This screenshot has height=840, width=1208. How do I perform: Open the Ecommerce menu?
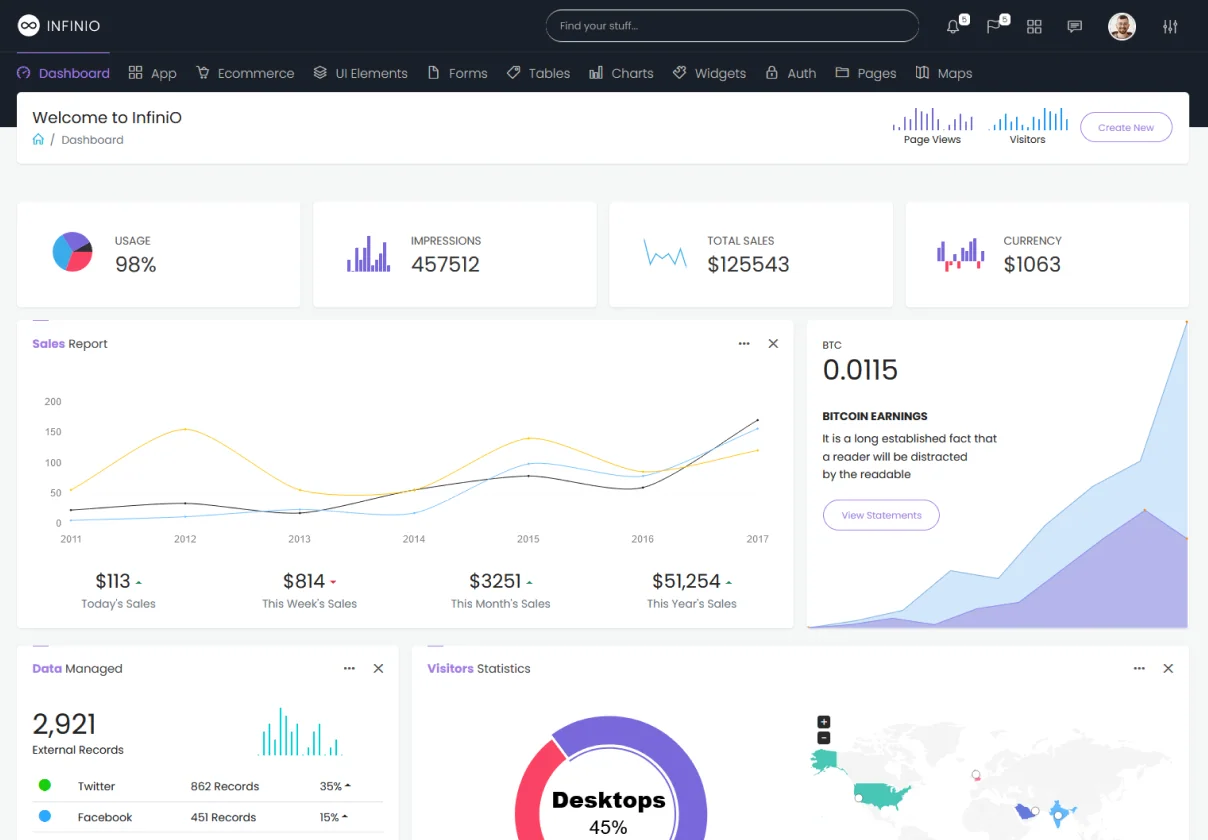(x=245, y=73)
